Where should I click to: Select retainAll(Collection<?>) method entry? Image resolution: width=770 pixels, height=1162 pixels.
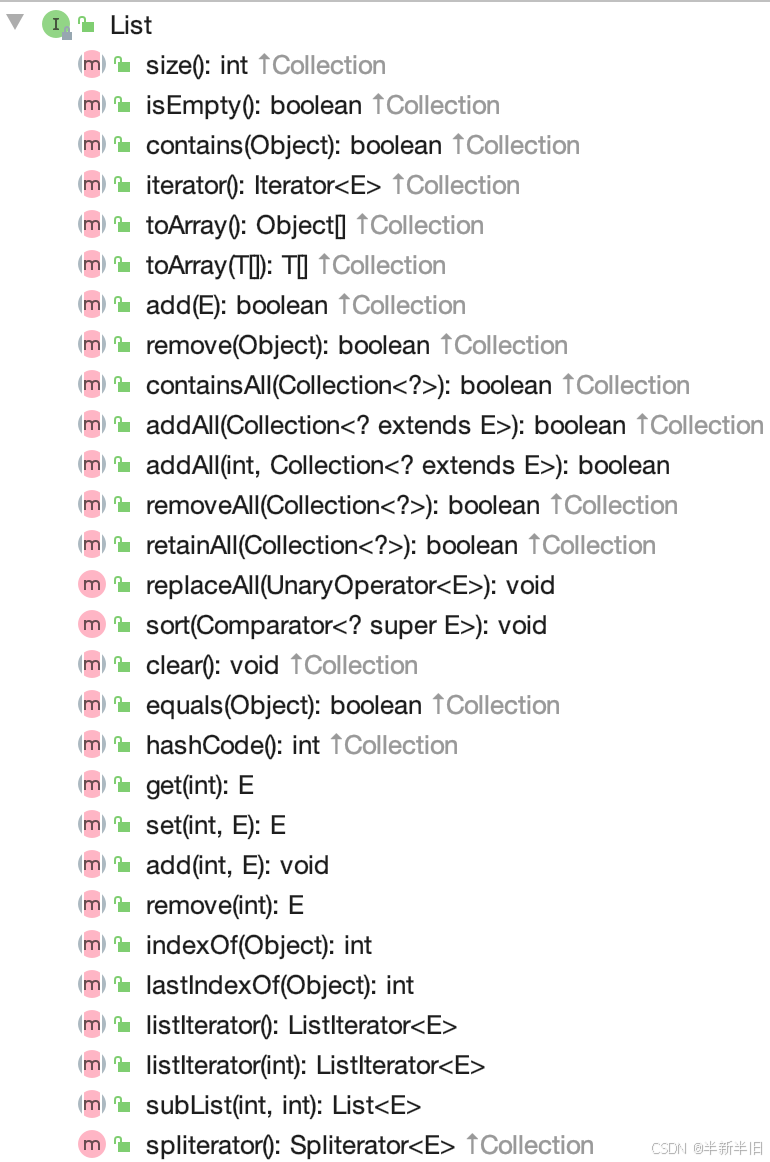[x=331, y=545]
